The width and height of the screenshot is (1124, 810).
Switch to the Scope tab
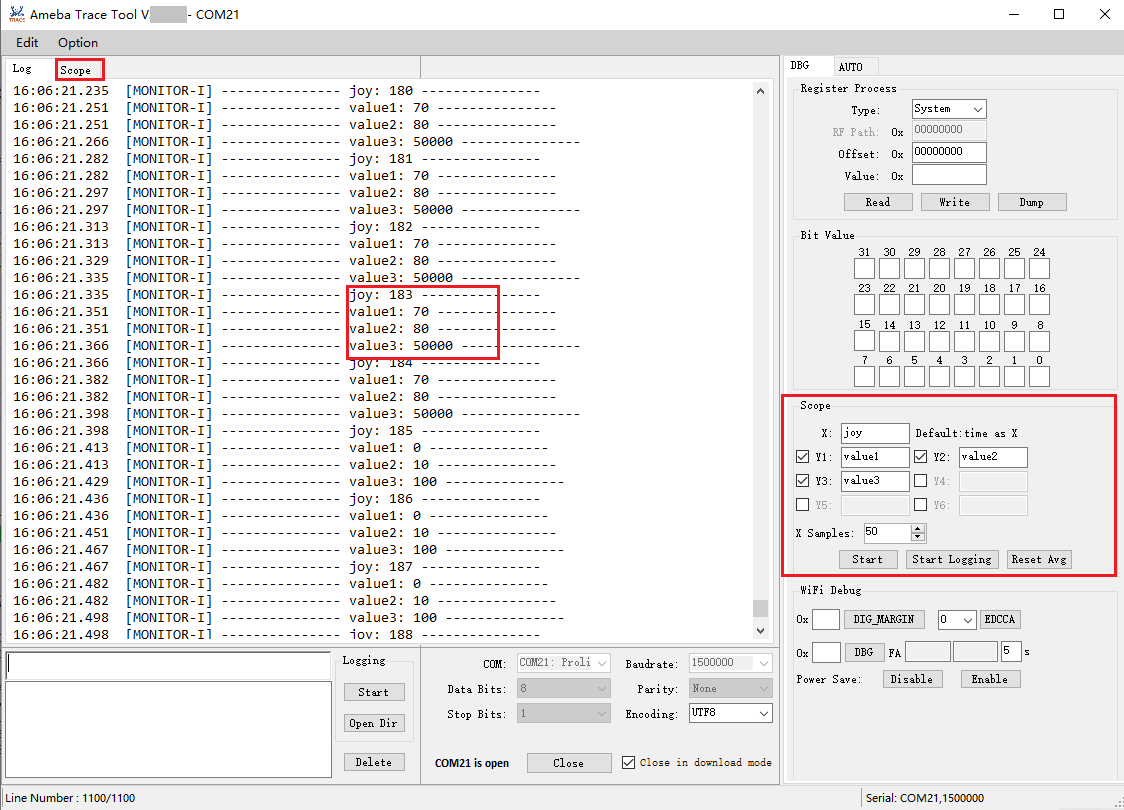tap(76, 70)
